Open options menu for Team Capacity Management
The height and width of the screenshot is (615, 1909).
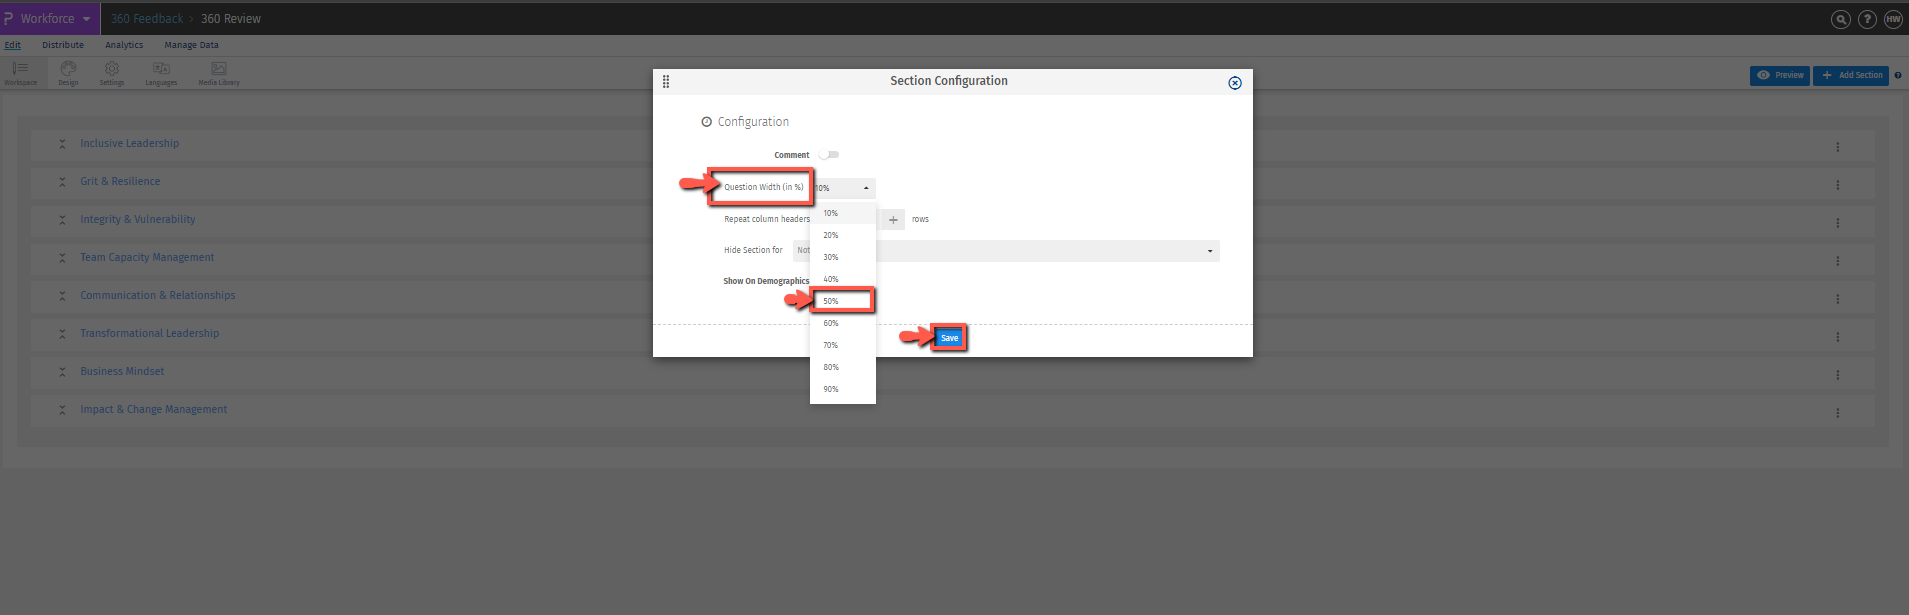[1837, 261]
